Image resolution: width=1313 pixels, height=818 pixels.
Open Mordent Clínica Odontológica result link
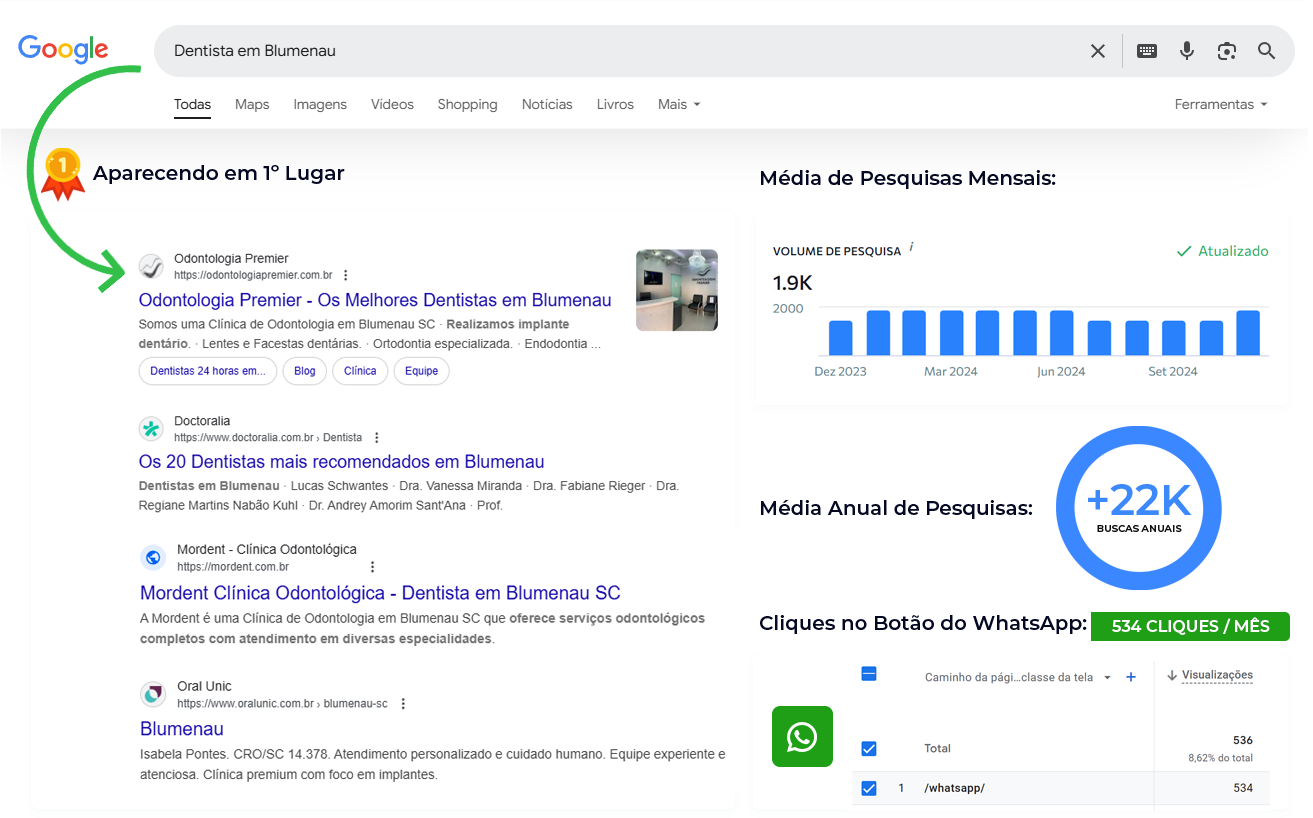[x=380, y=593]
